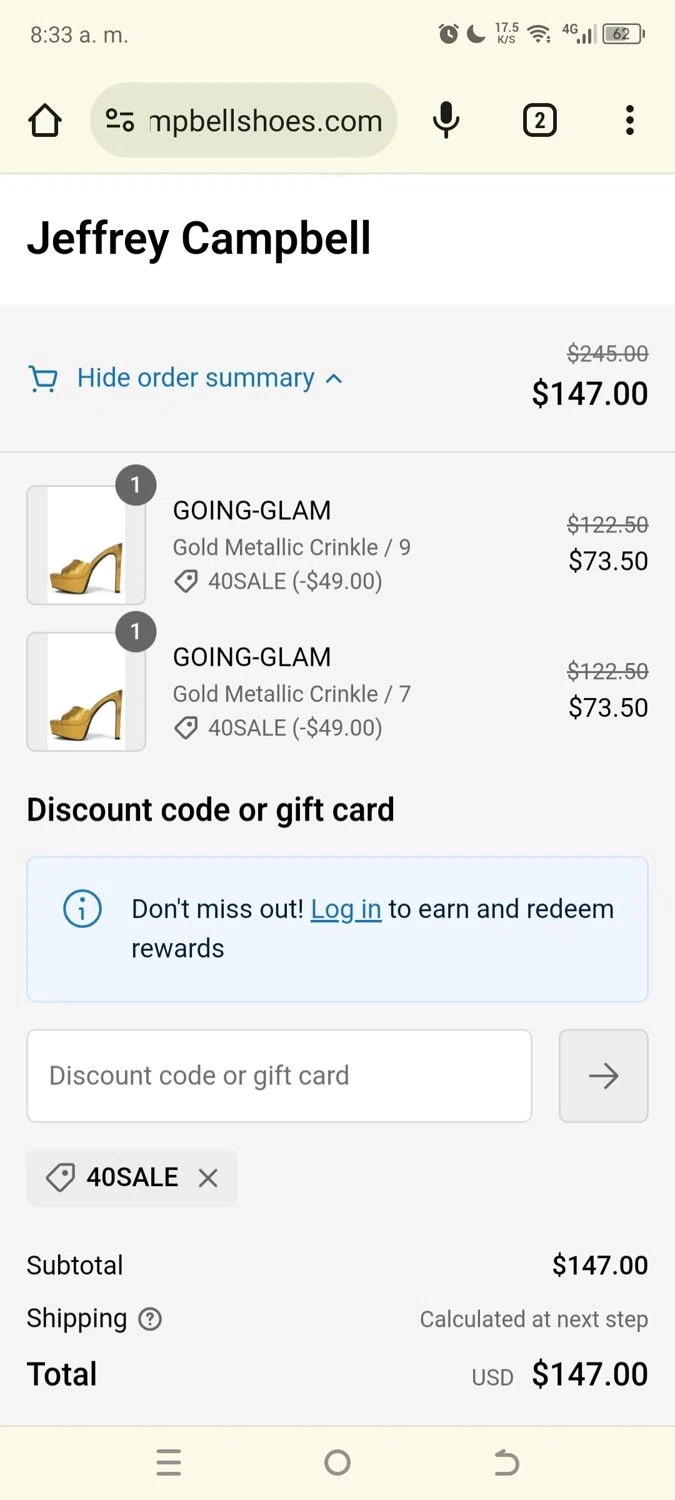Image resolution: width=675 pixels, height=1500 pixels.
Task: Tap the address bar URL
Action: (265, 121)
